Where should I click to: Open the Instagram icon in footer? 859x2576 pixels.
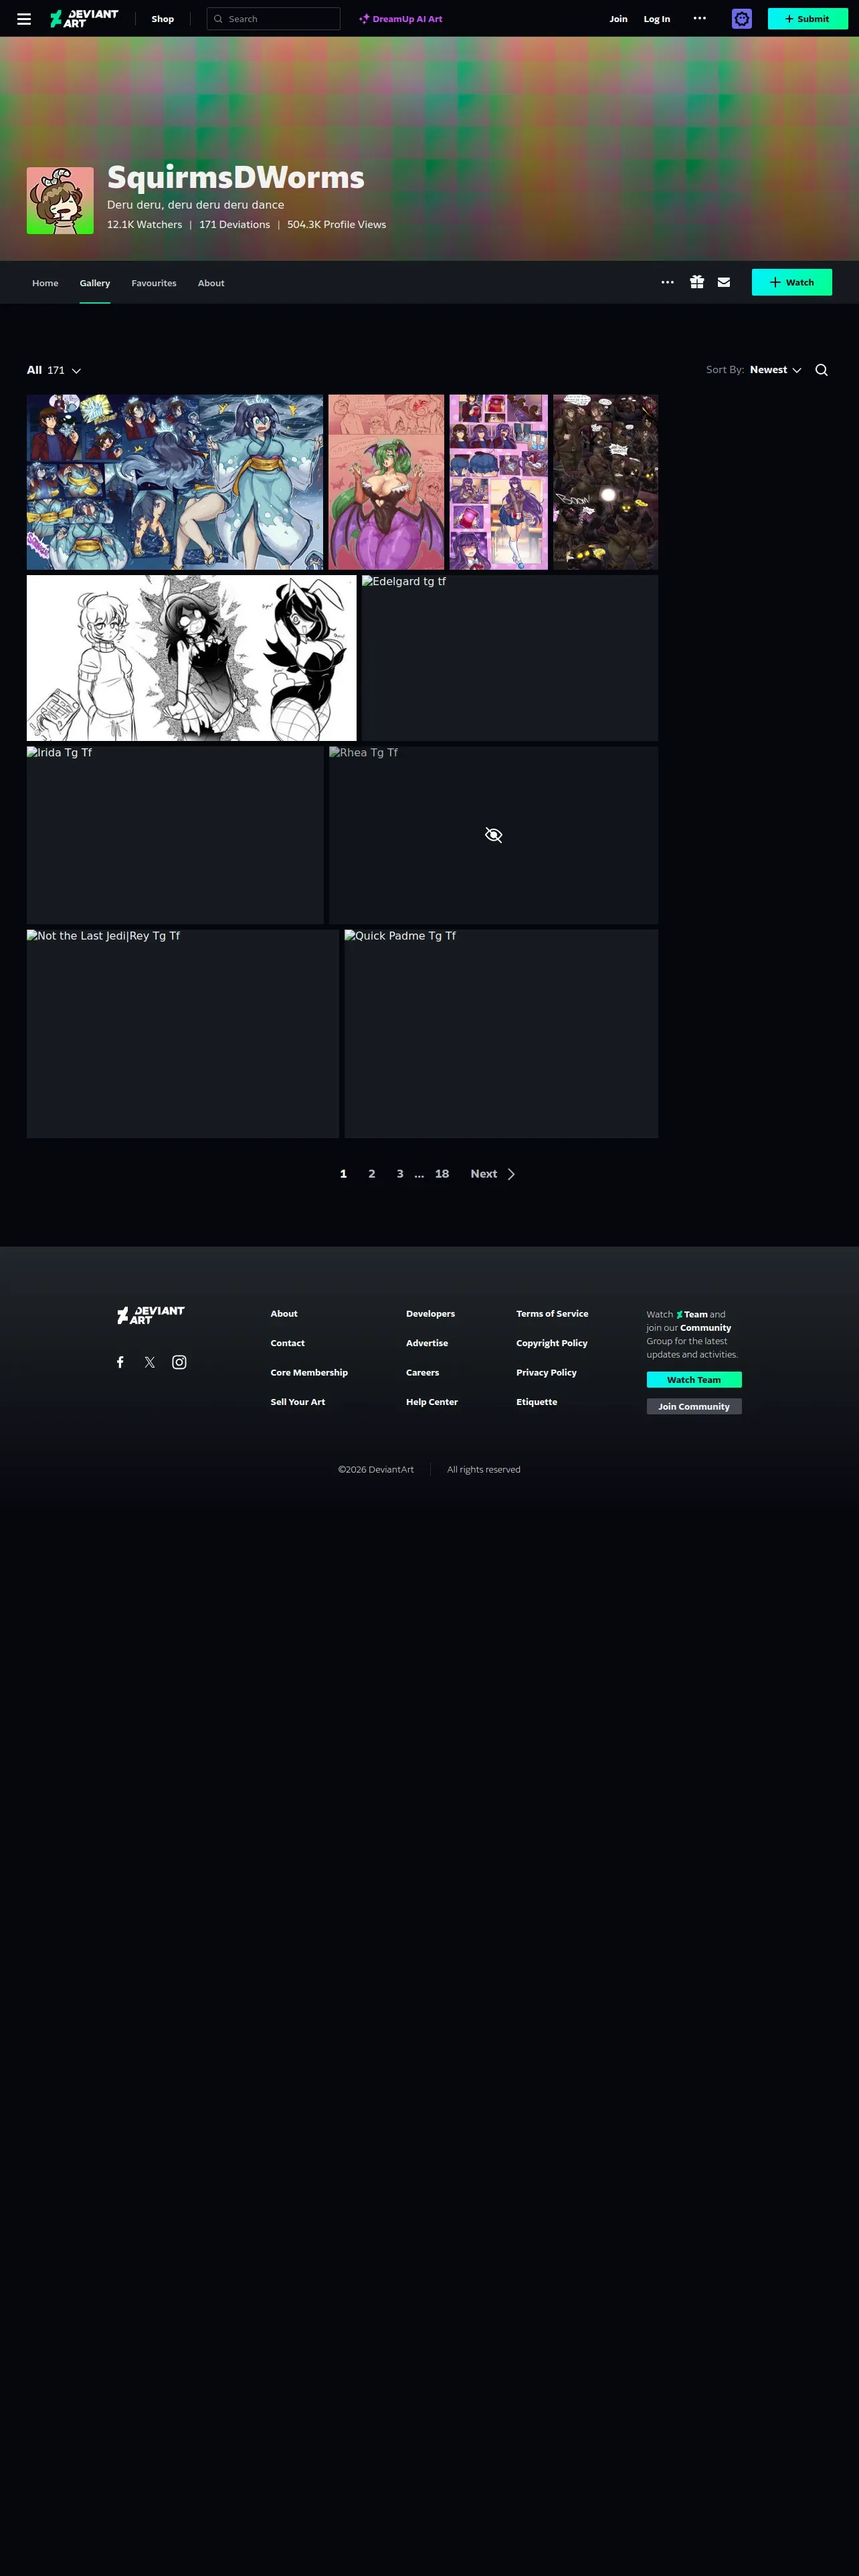click(179, 1362)
